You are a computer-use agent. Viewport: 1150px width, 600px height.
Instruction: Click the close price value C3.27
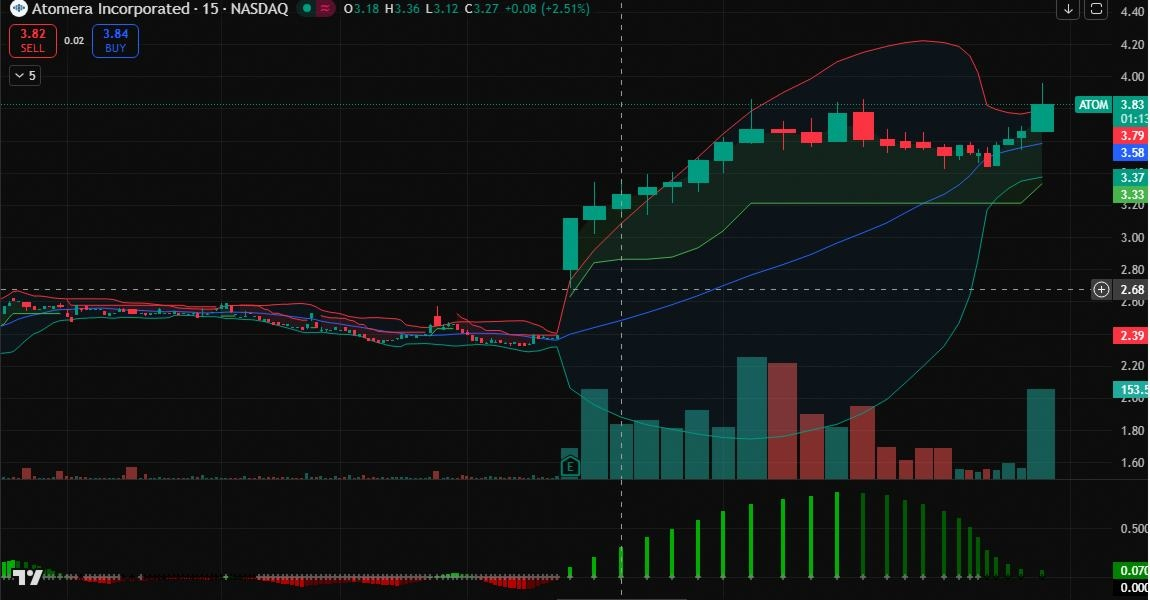(481, 9)
